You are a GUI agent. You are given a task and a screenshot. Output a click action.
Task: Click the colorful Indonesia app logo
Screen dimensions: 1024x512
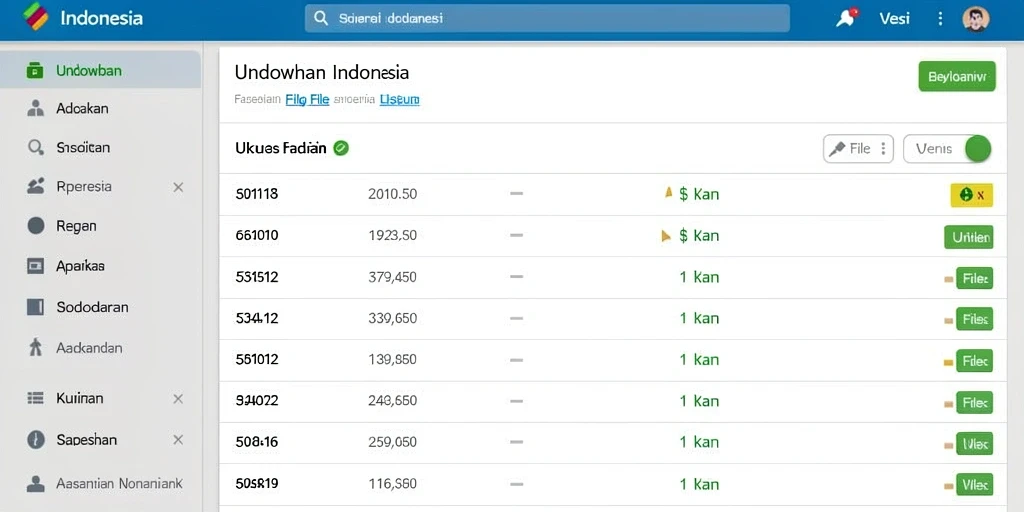tap(35, 17)
